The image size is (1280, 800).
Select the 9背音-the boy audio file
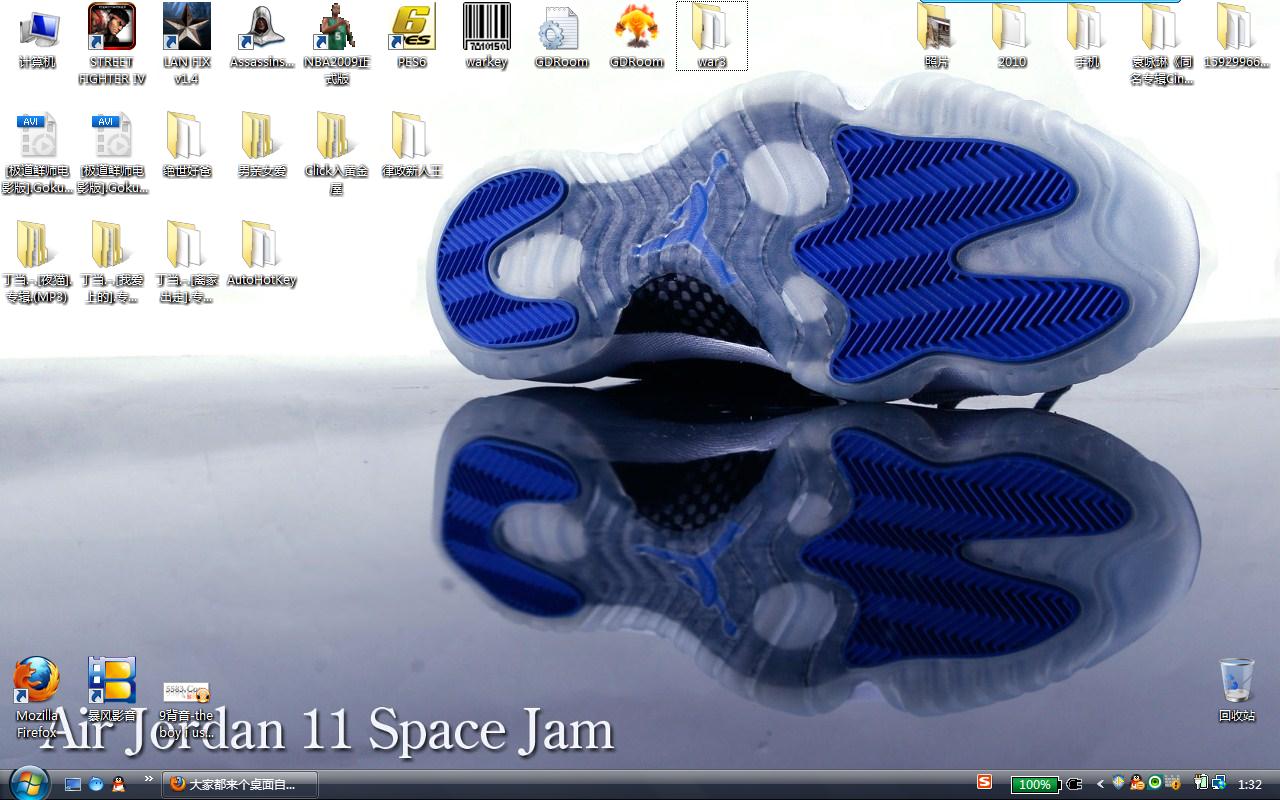tap(187, 710)
